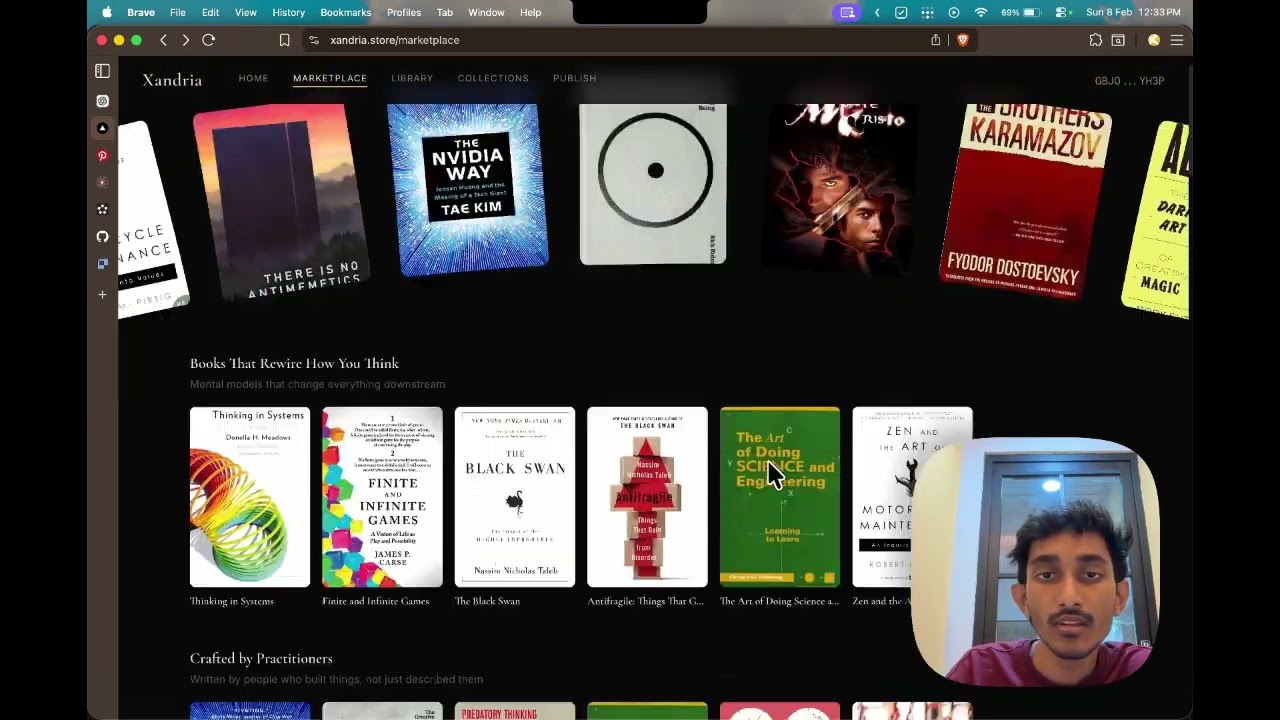Select the Marketplace nav tab
The image size is (1280, 720).
330,78
